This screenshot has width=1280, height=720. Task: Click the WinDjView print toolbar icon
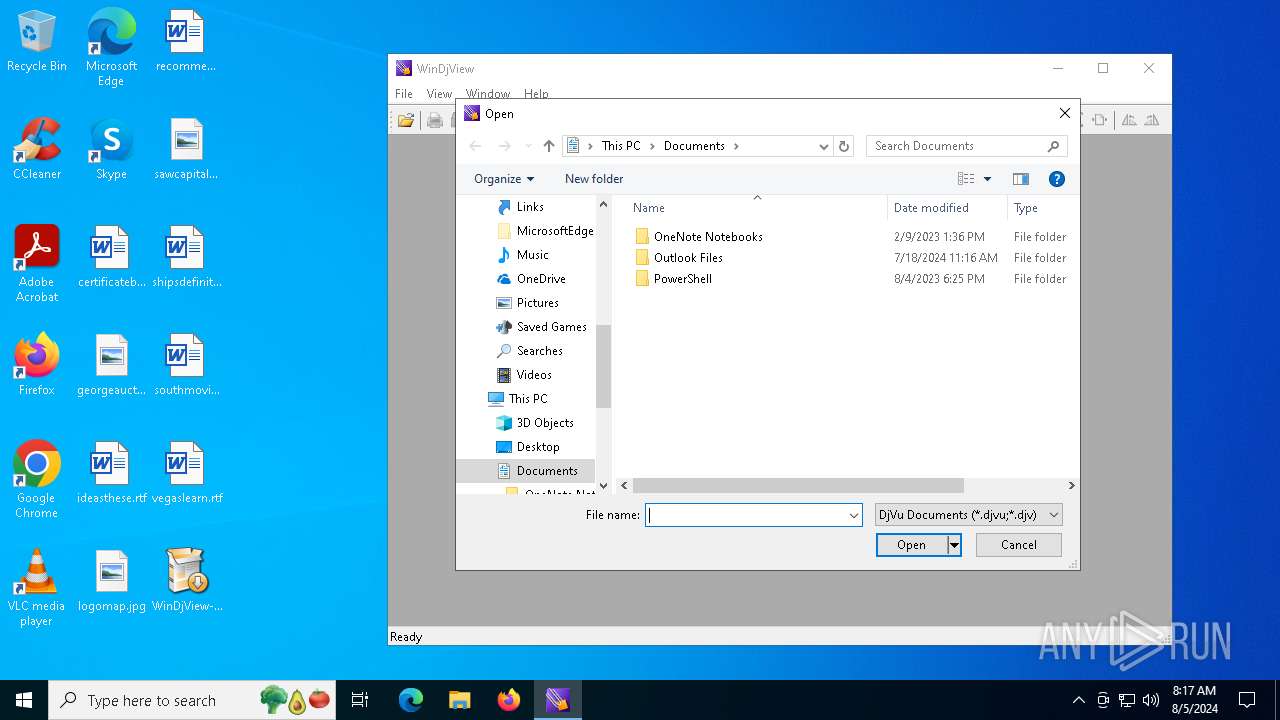tap(435, 120)
